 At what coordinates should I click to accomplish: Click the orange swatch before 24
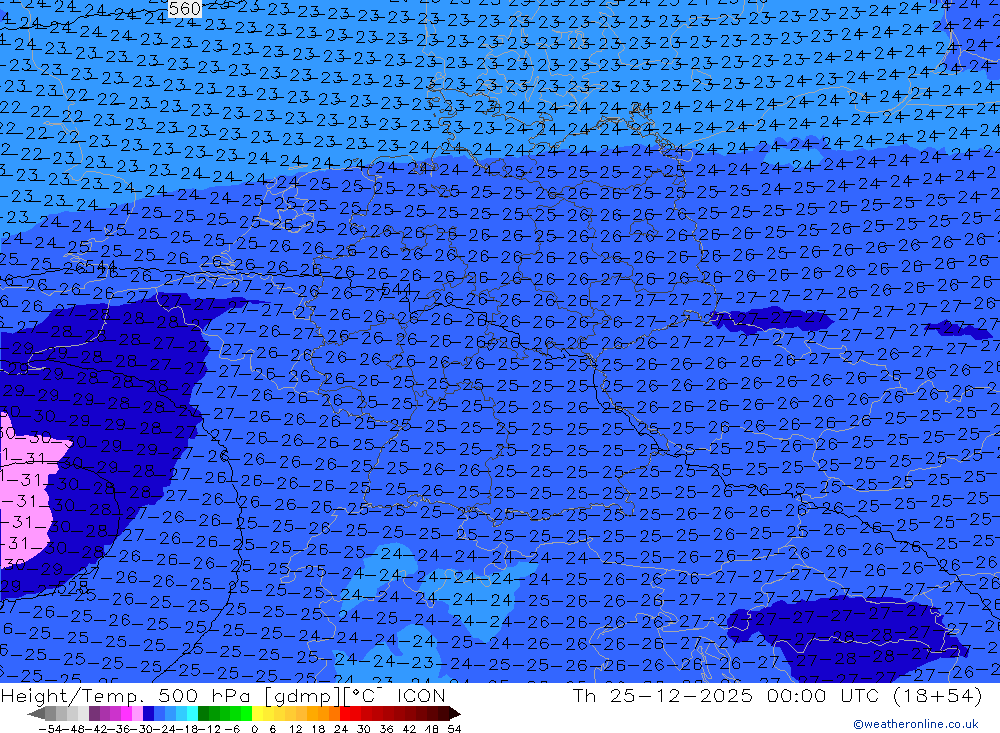point(334,713)
